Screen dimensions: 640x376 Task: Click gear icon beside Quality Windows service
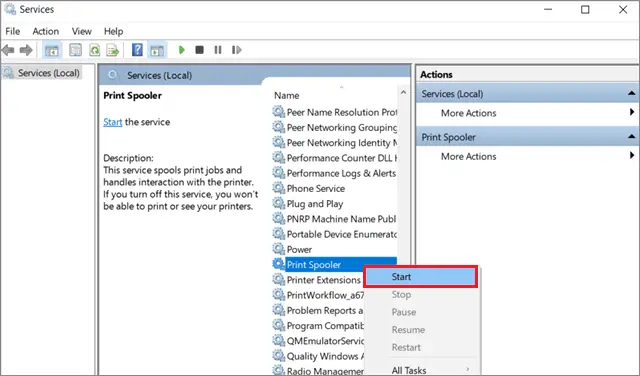[x=279, y=356]
